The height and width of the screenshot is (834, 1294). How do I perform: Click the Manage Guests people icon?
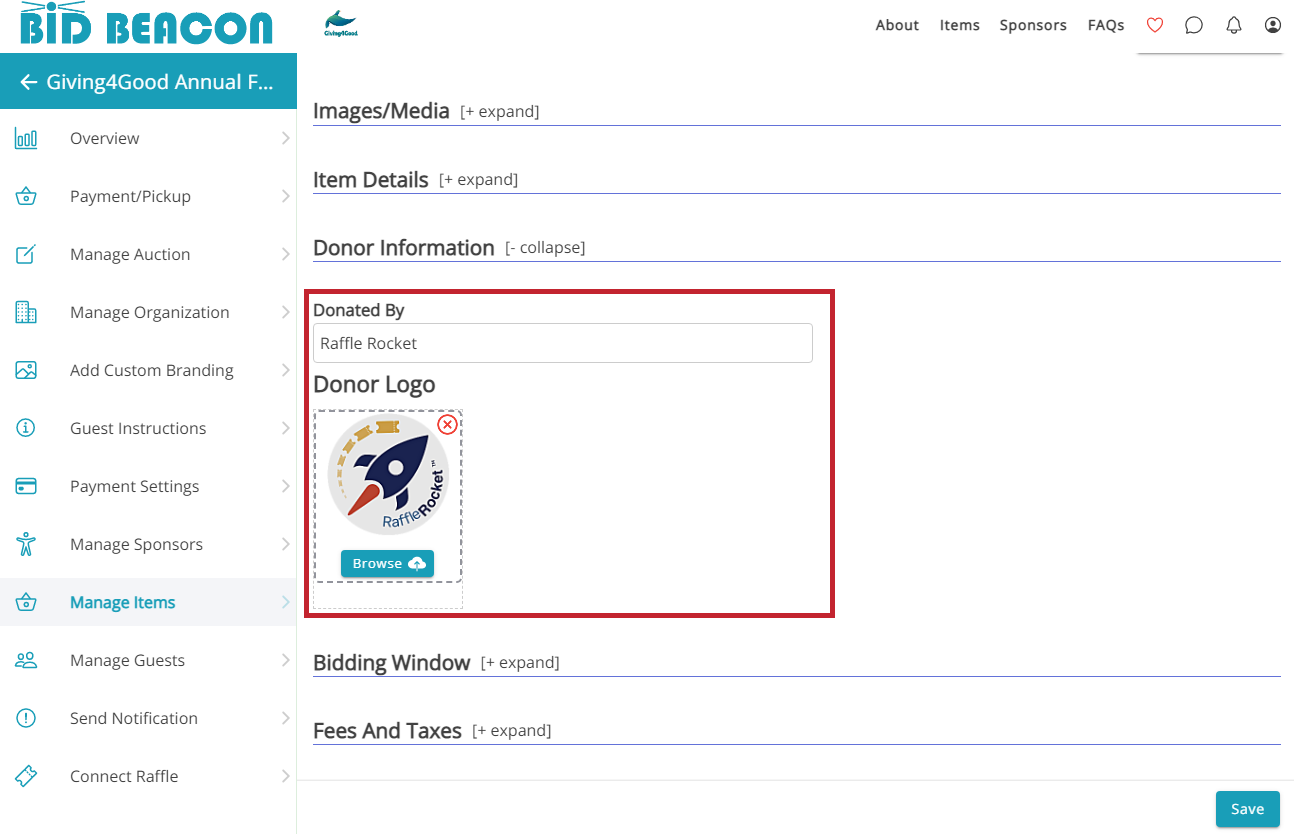26,661
